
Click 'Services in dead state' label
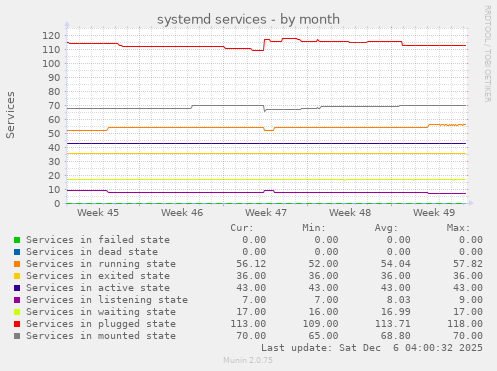point(92,252)
